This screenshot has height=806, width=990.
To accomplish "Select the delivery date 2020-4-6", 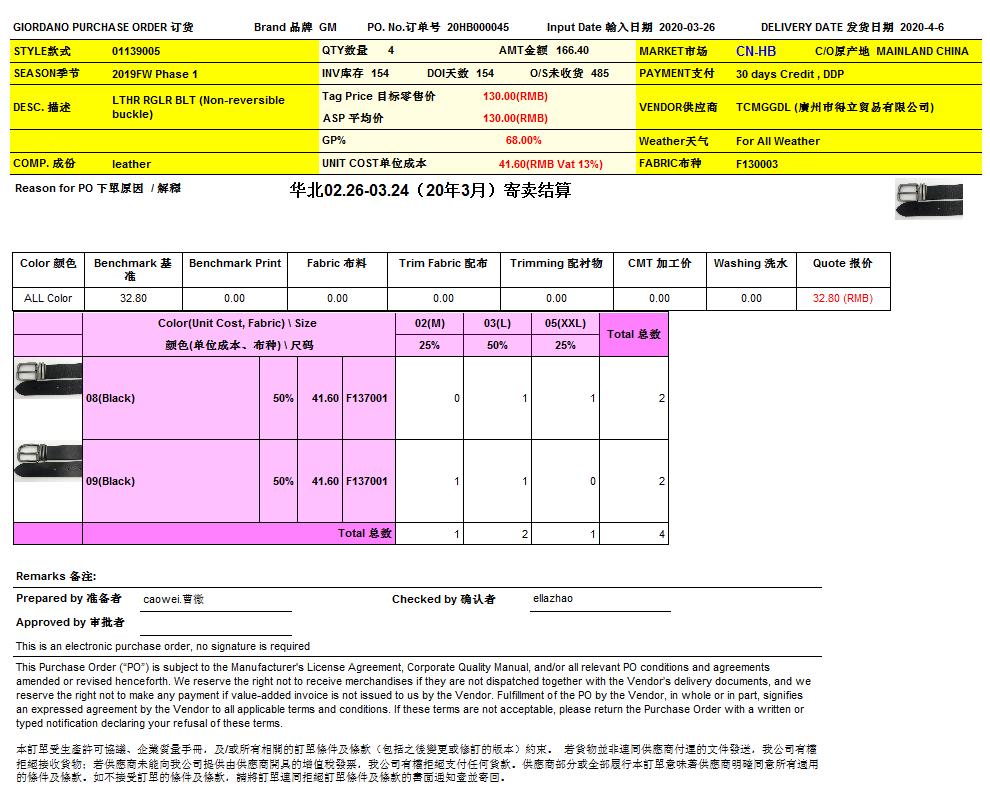I will click(x=921, y=27).
